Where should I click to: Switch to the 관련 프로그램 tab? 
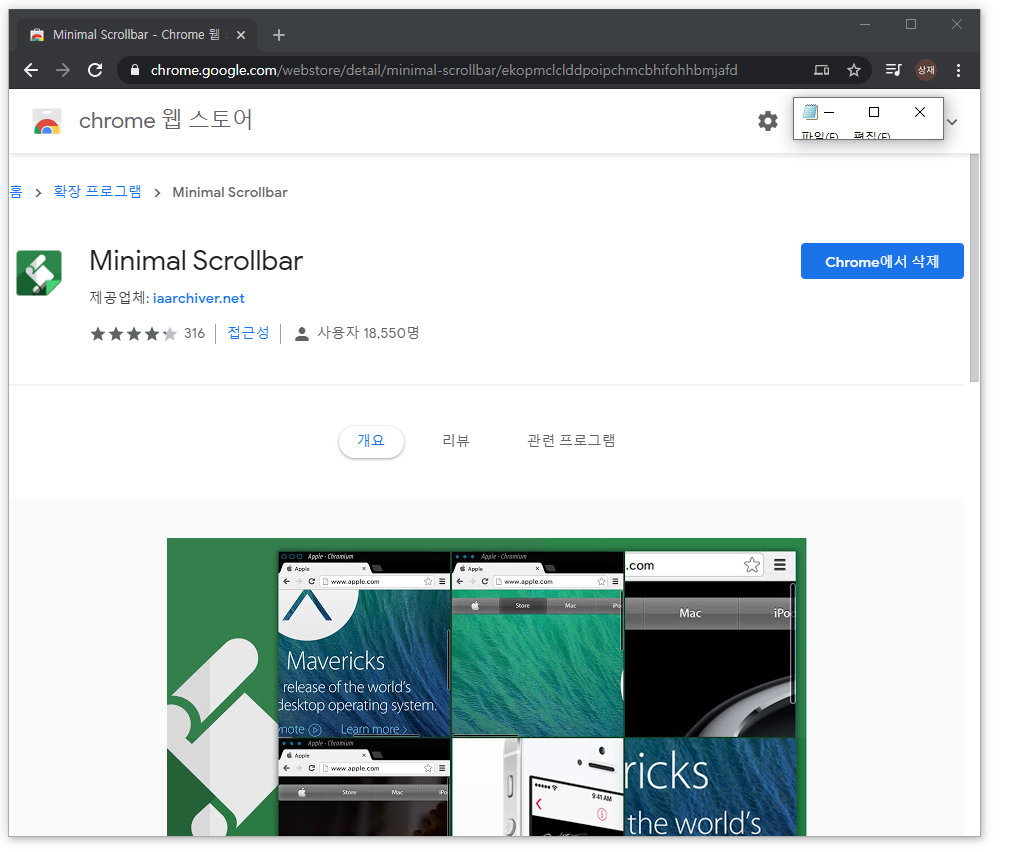click(x=571, y=440)
